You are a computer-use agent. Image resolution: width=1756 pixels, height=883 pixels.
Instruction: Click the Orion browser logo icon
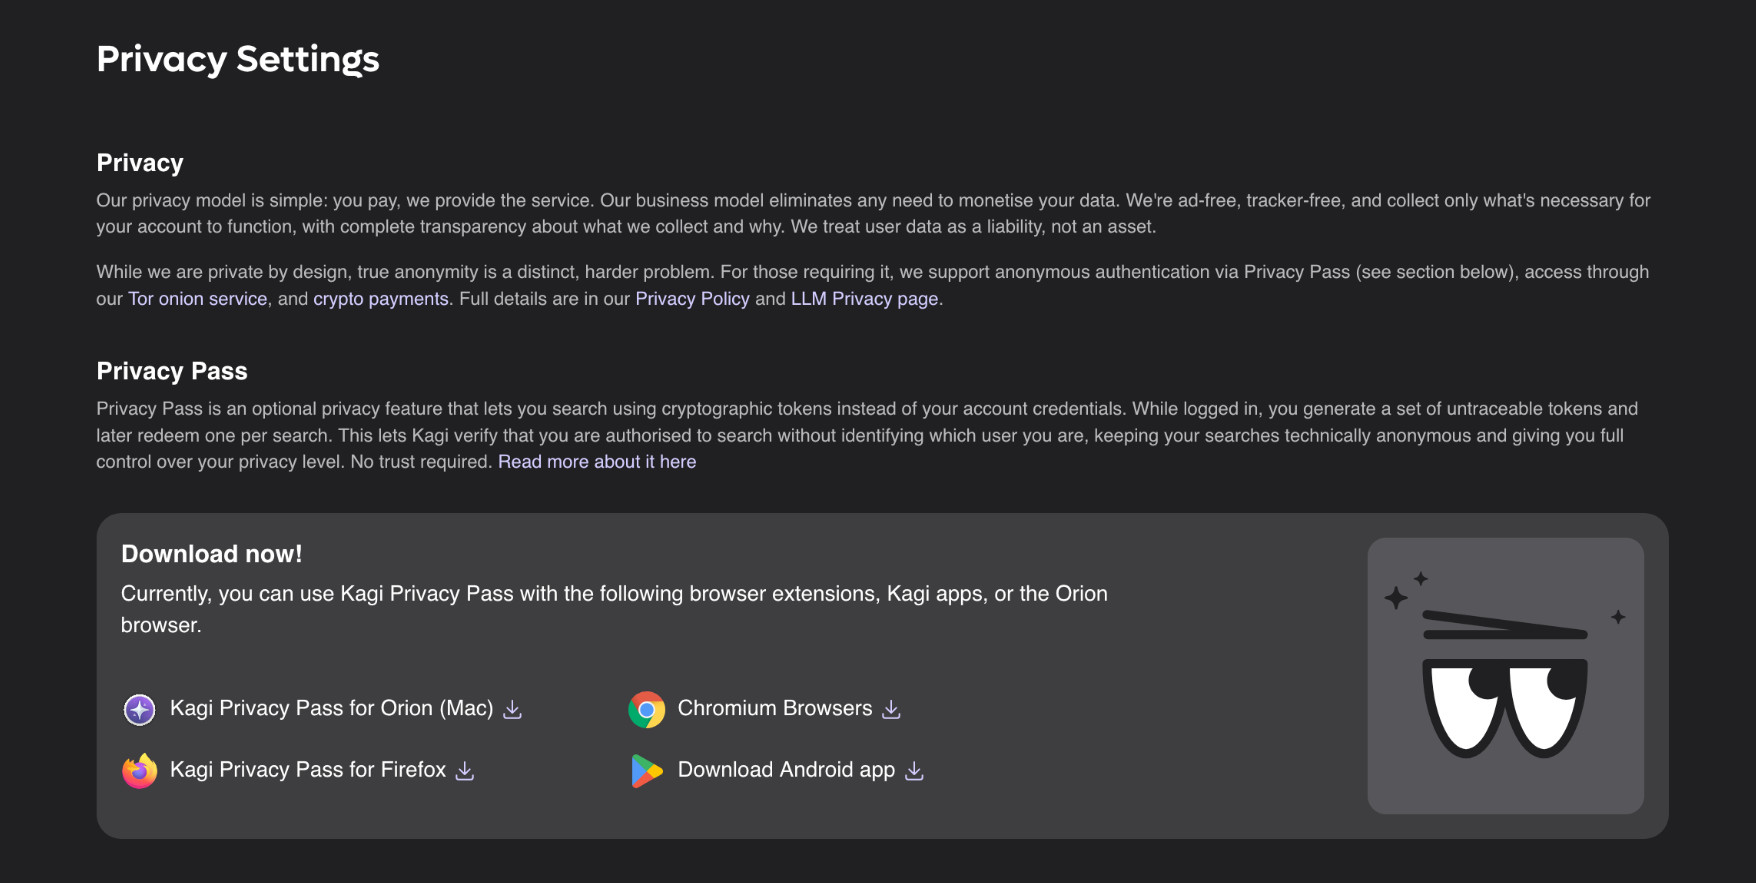(139, 710)
